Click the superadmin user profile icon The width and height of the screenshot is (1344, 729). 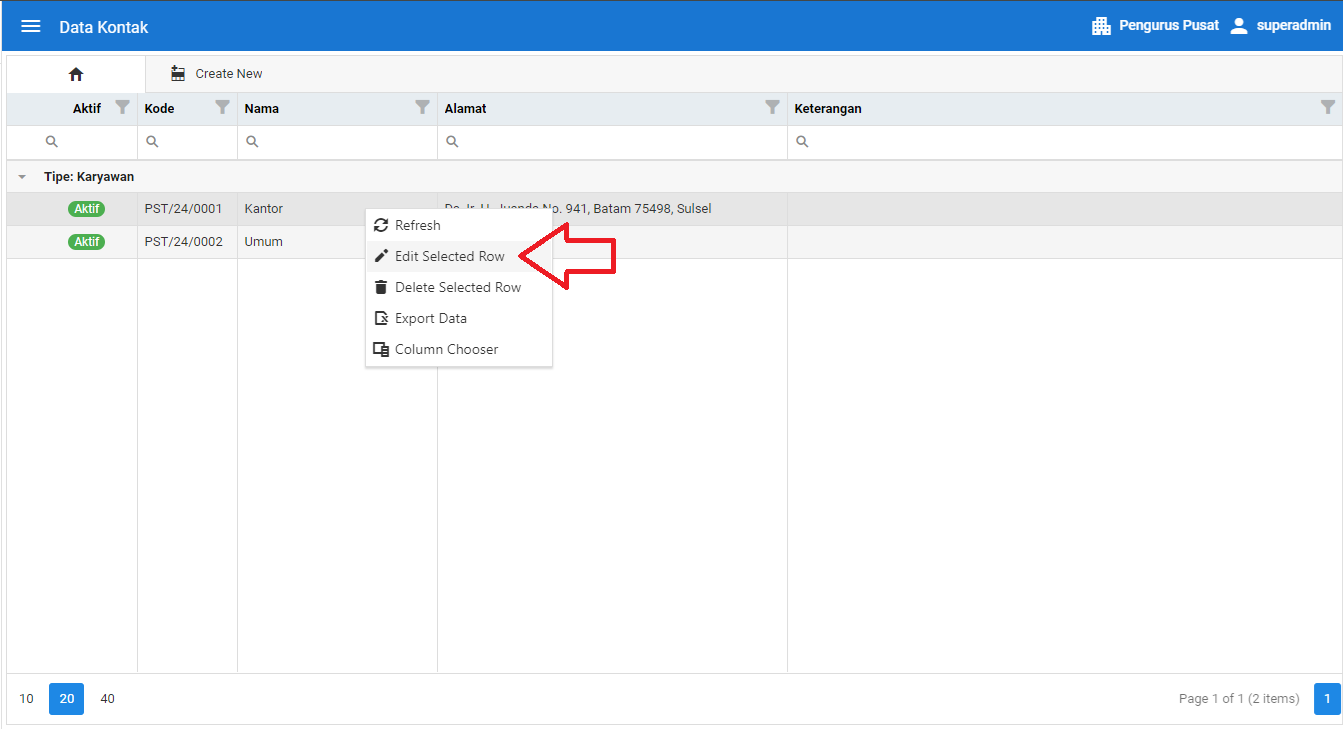click(1239, 26)
